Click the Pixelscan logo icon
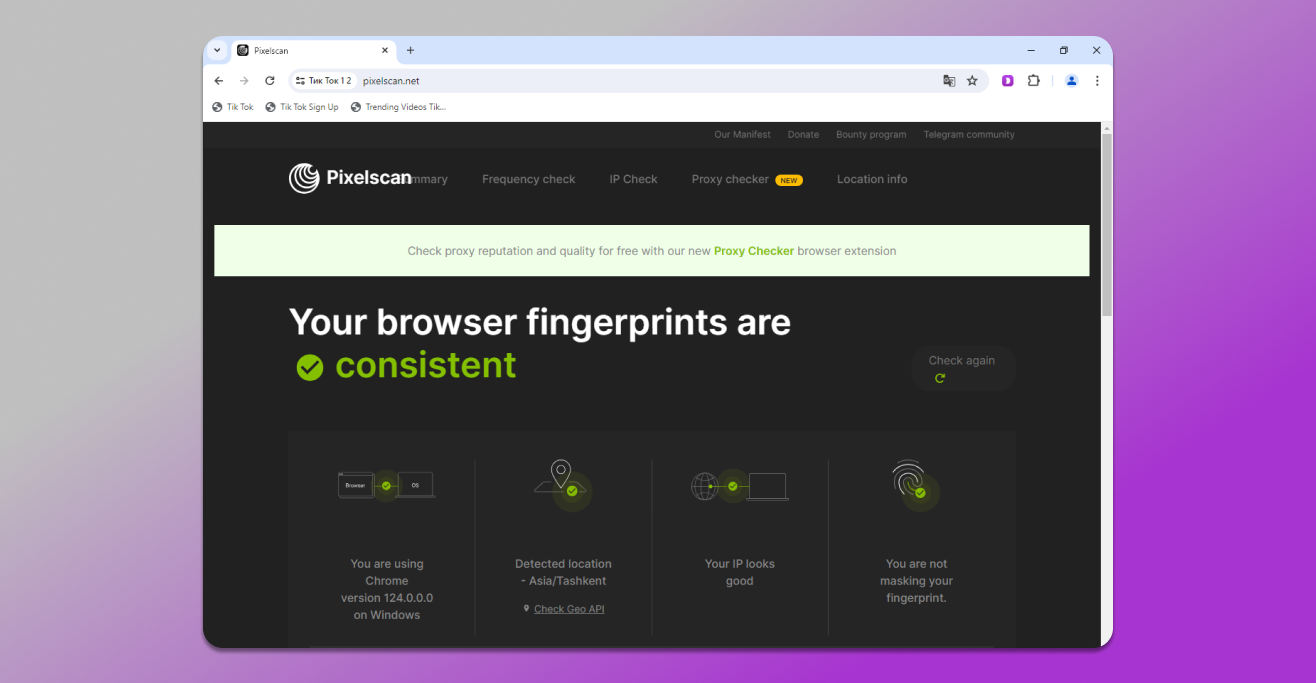The width and height of the screenshot is (1316, 683). 304,178
